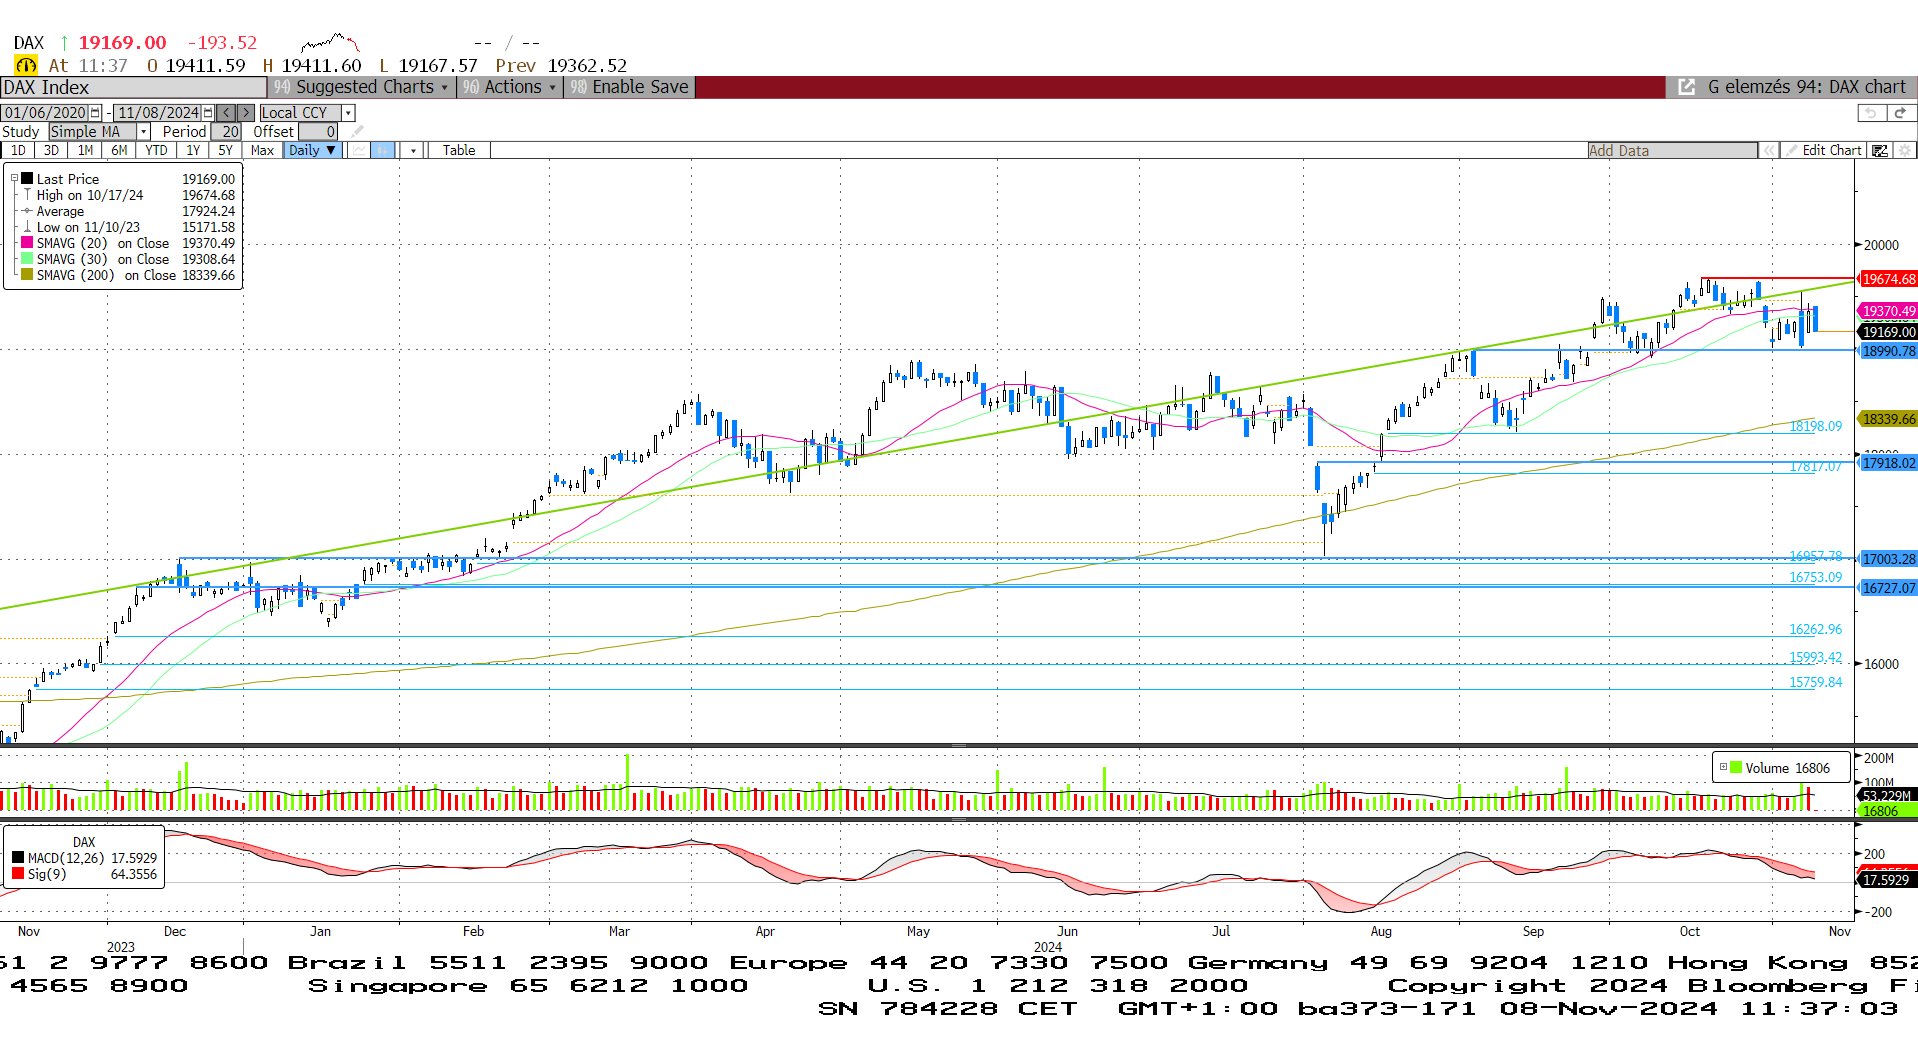Click the 17003.28 axis price label
The image size is (1918, 1064).
click(1888, 559)
